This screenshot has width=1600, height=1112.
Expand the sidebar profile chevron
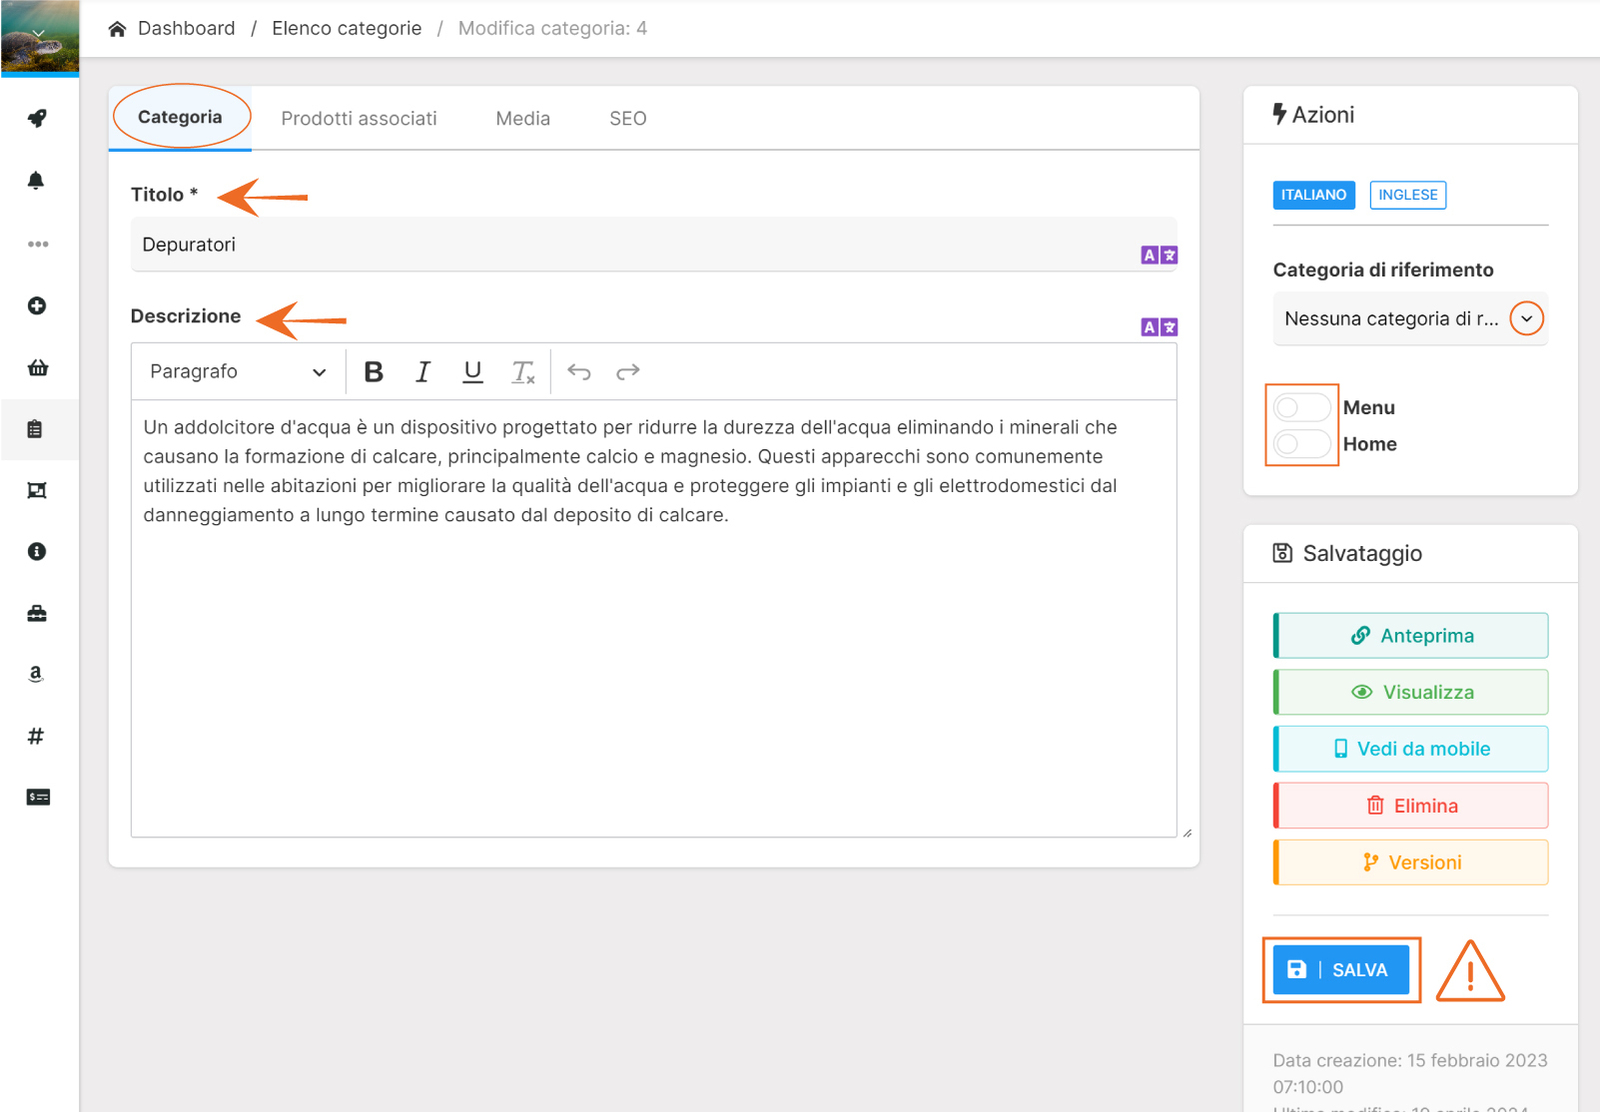click(x=39, y=34)
